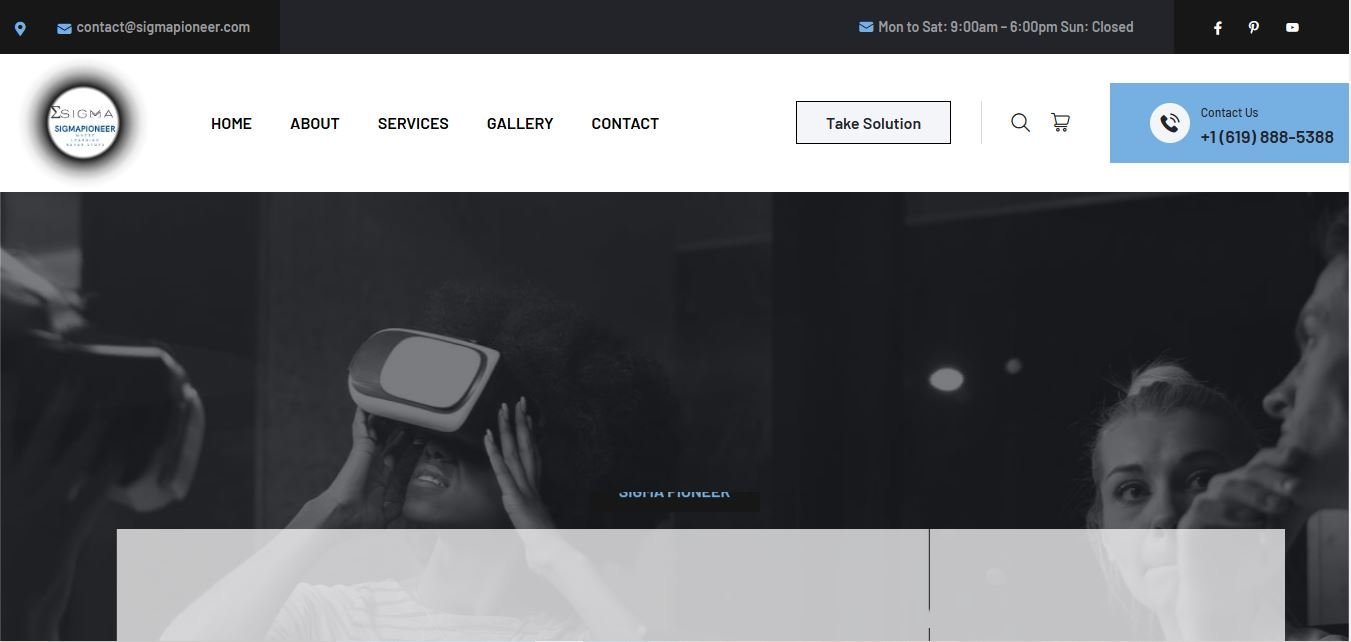Screen dimensions: 1351x642
Task: Click the search magnifier icon
Action: pos(1020,122)
